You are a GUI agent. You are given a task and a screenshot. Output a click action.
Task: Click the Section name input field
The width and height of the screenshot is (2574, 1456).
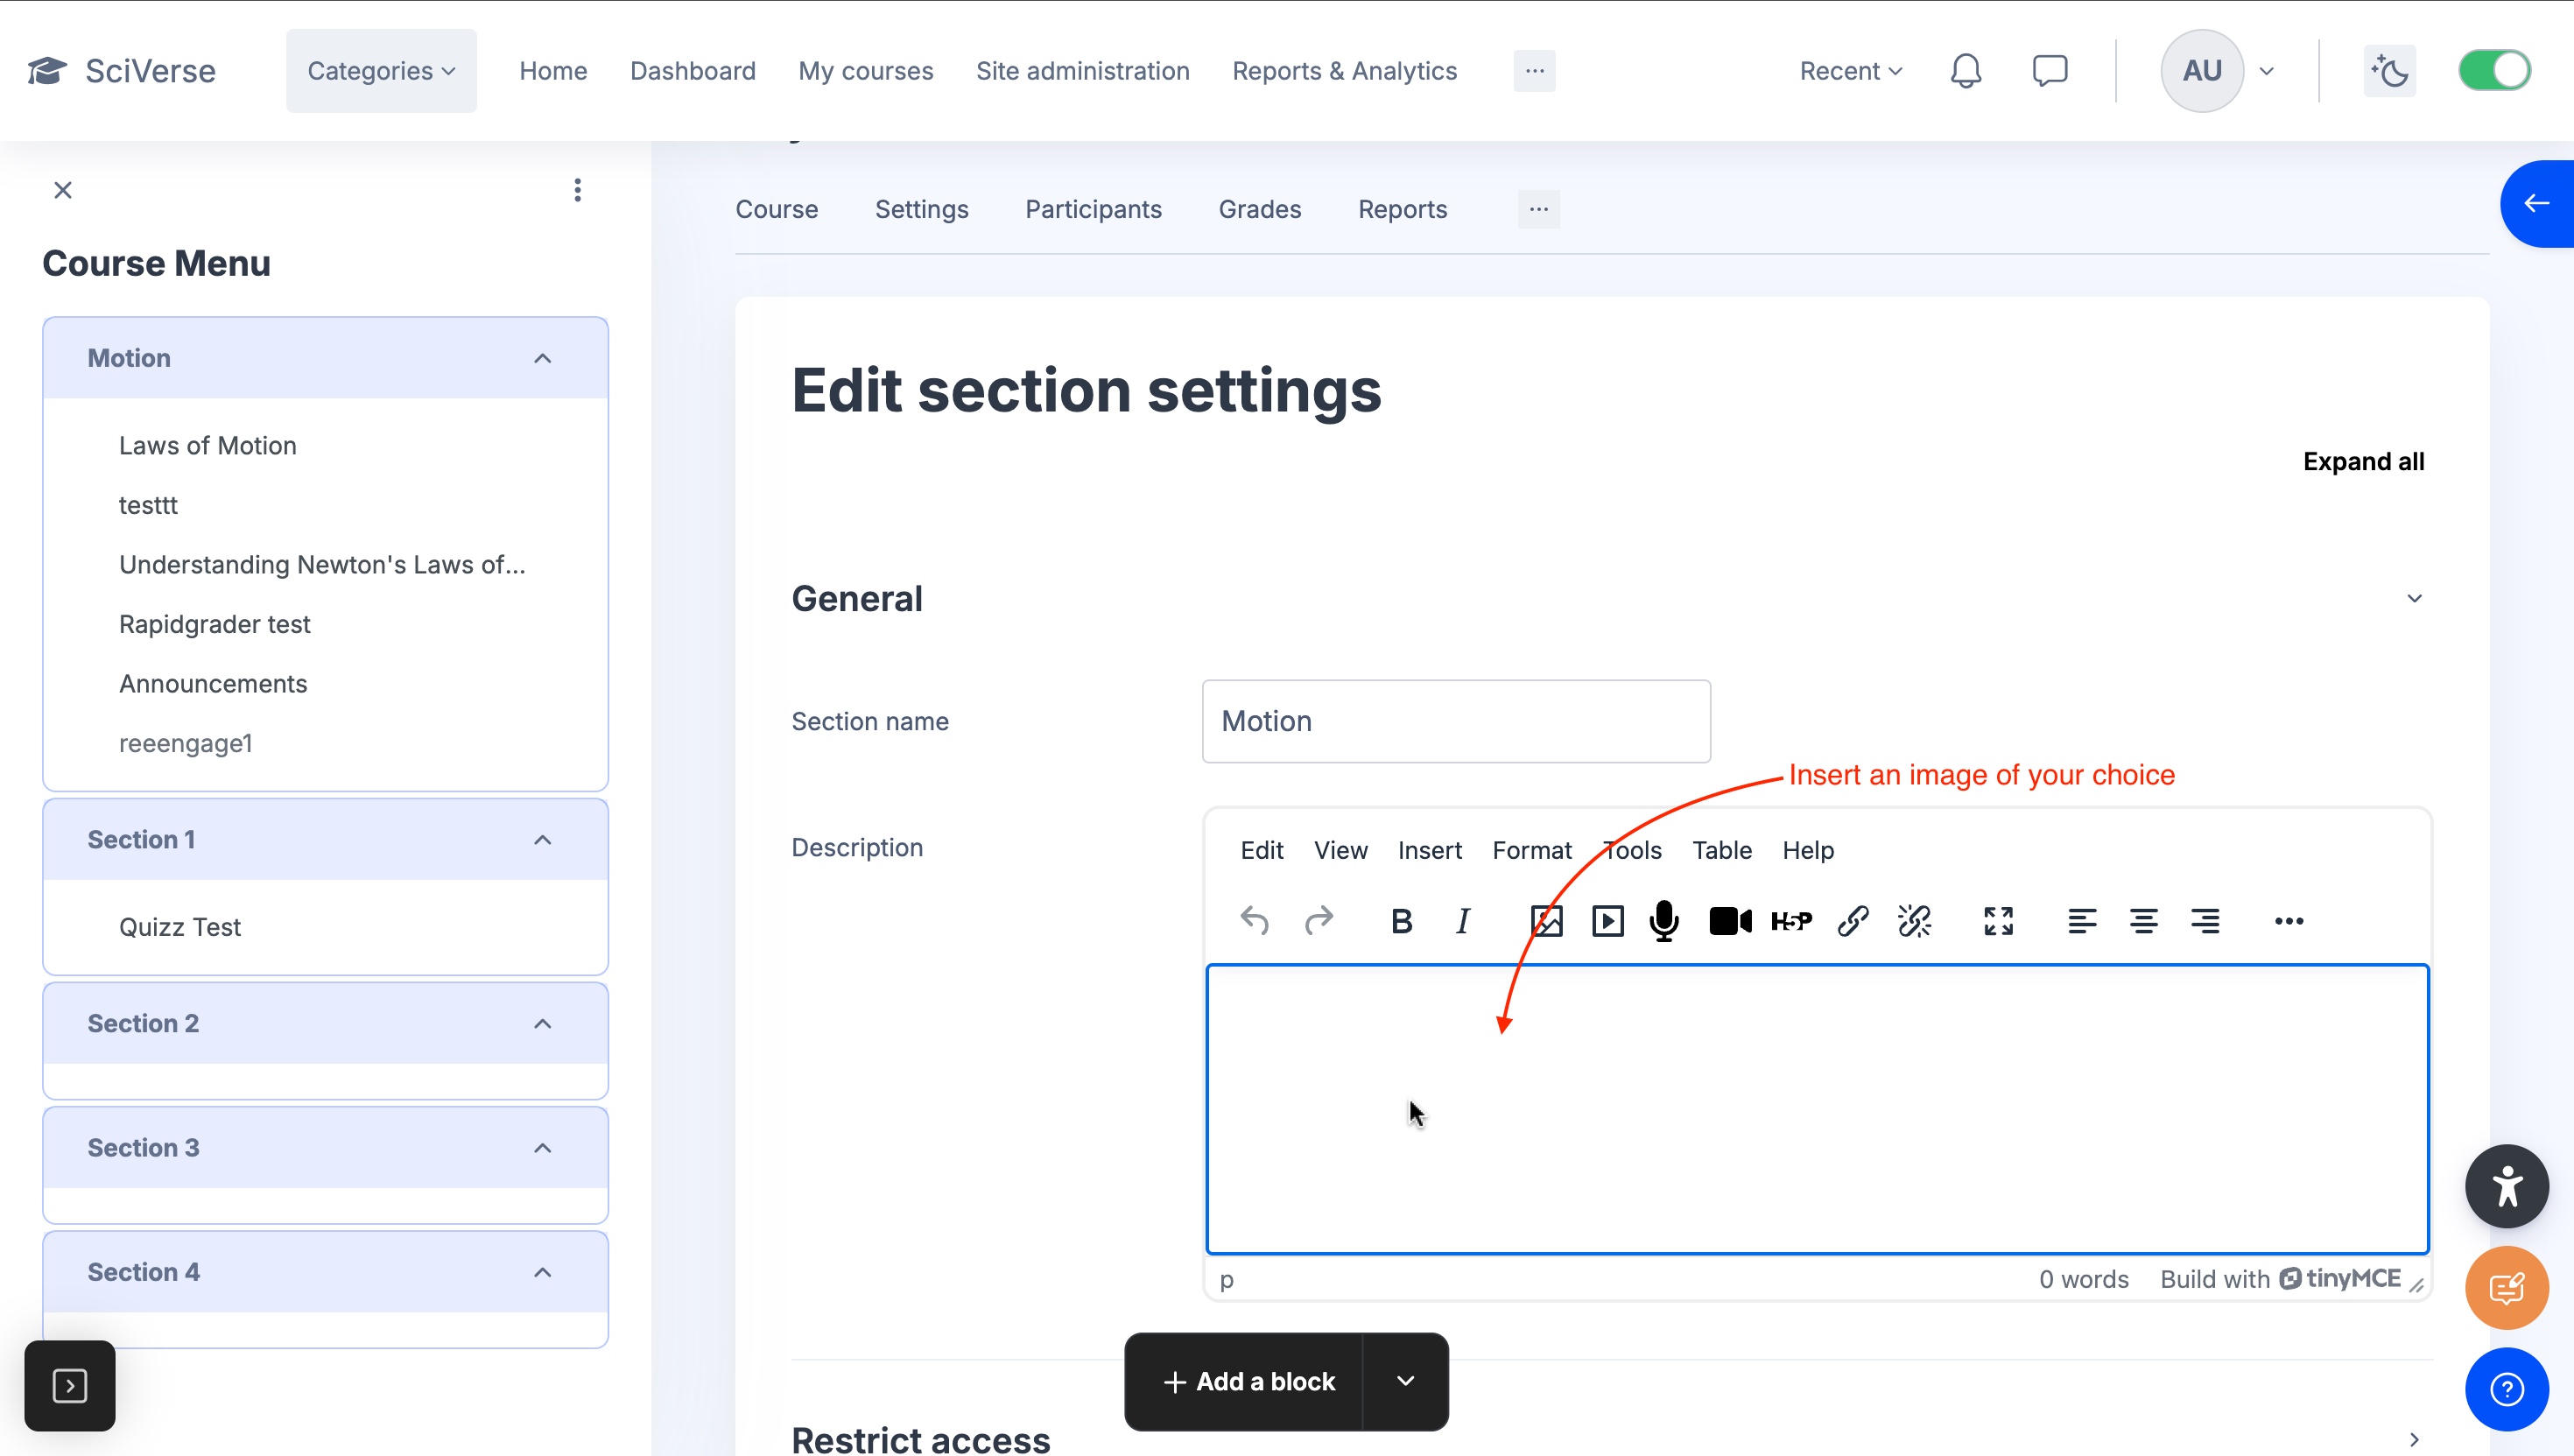(1456, 721)
